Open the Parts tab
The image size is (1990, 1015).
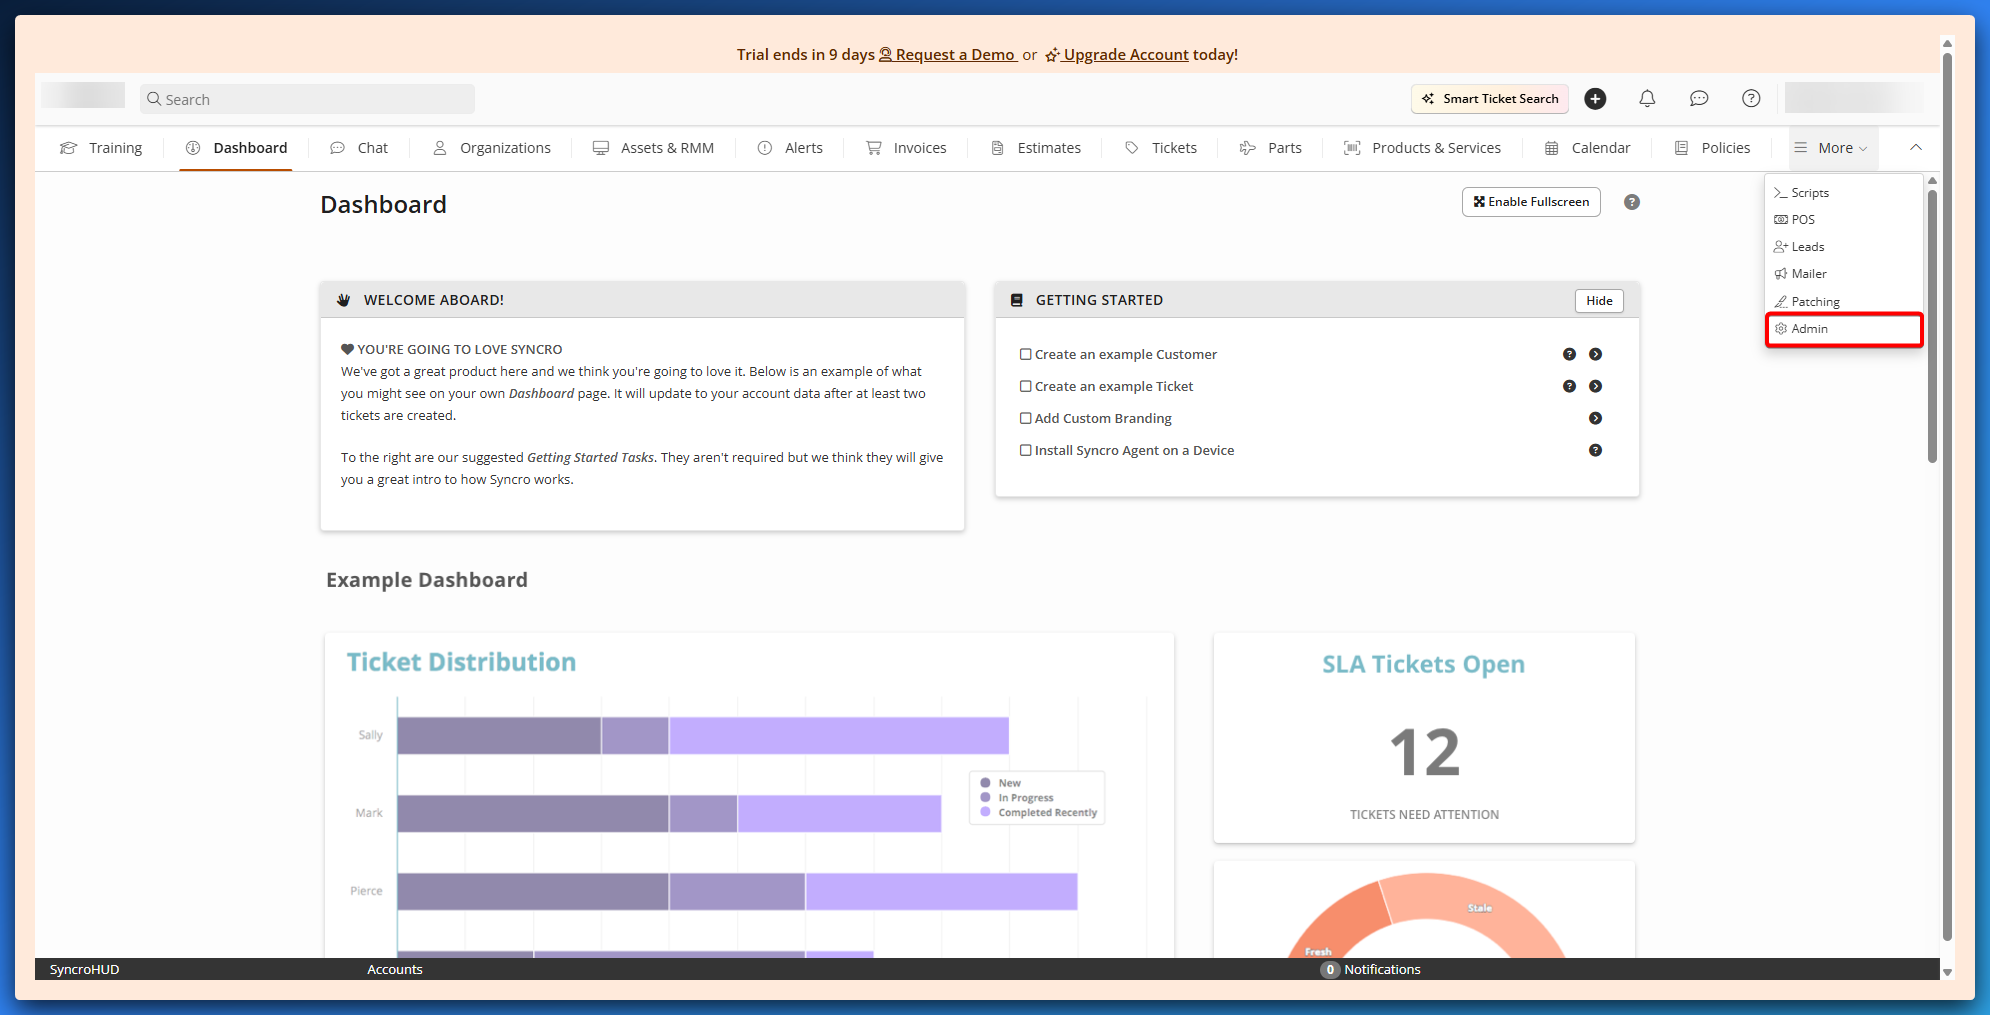coord(1270,148)
